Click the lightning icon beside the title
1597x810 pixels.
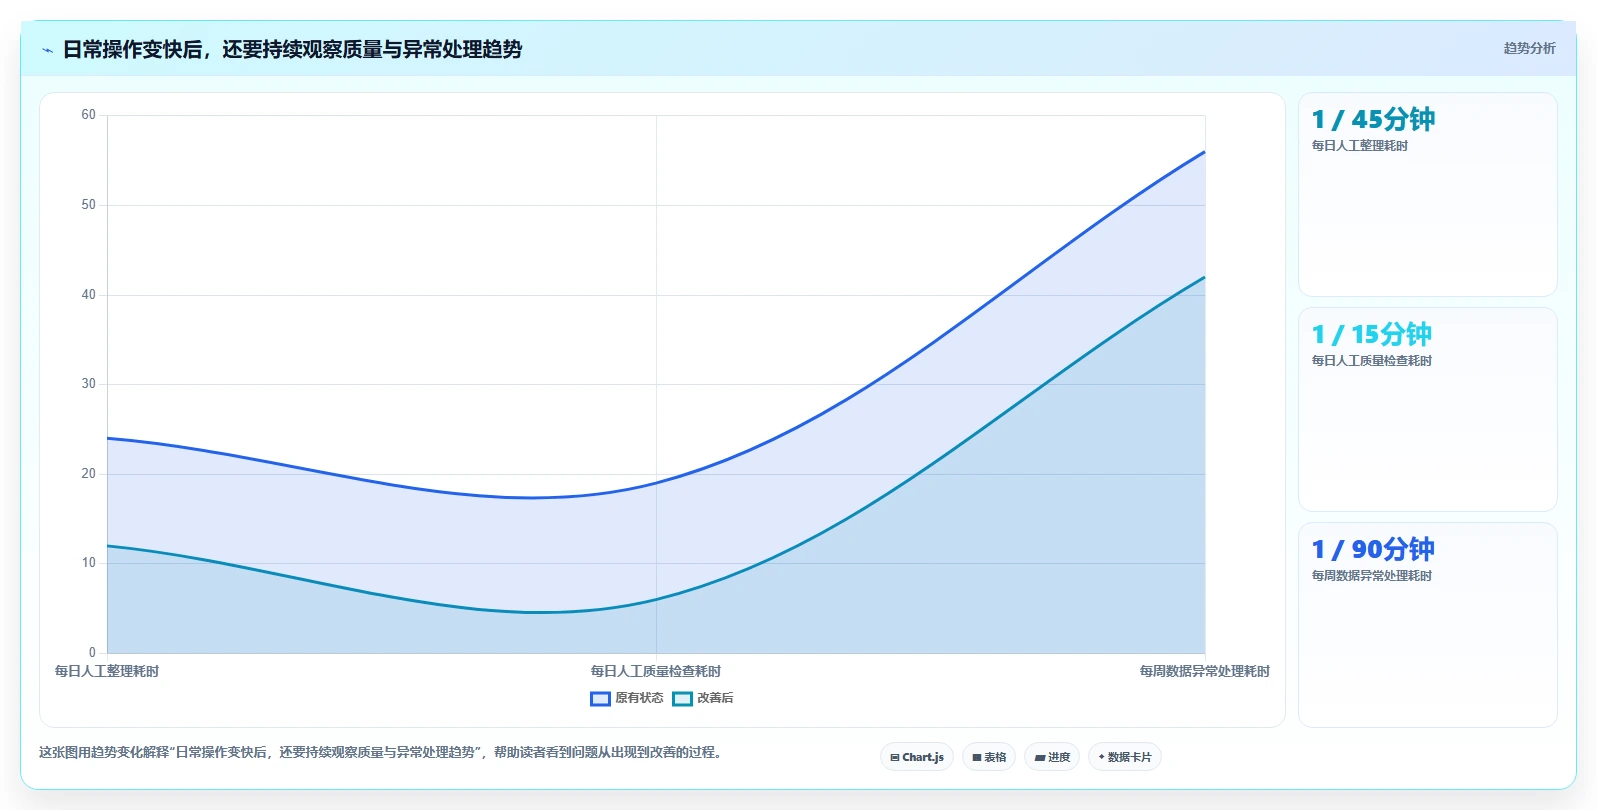click(x=47, y=50)
